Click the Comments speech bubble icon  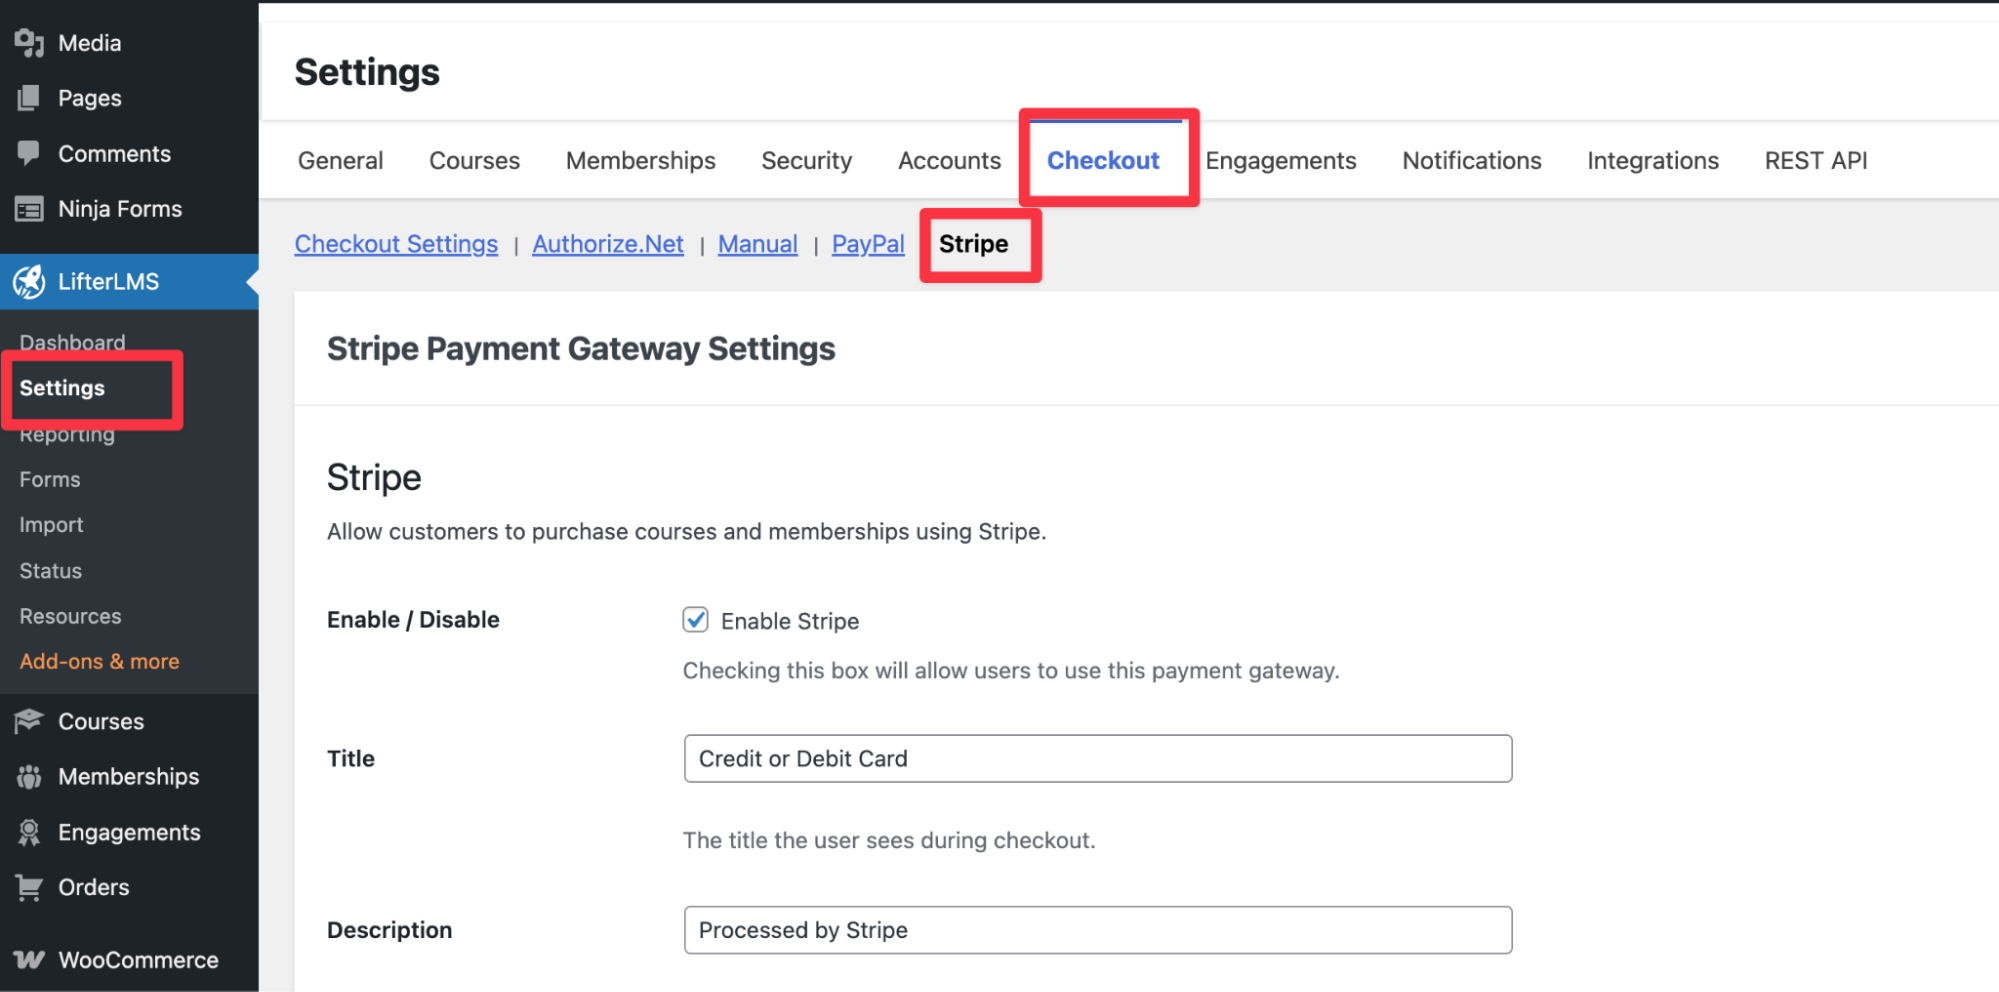click(x=29, y=153)
